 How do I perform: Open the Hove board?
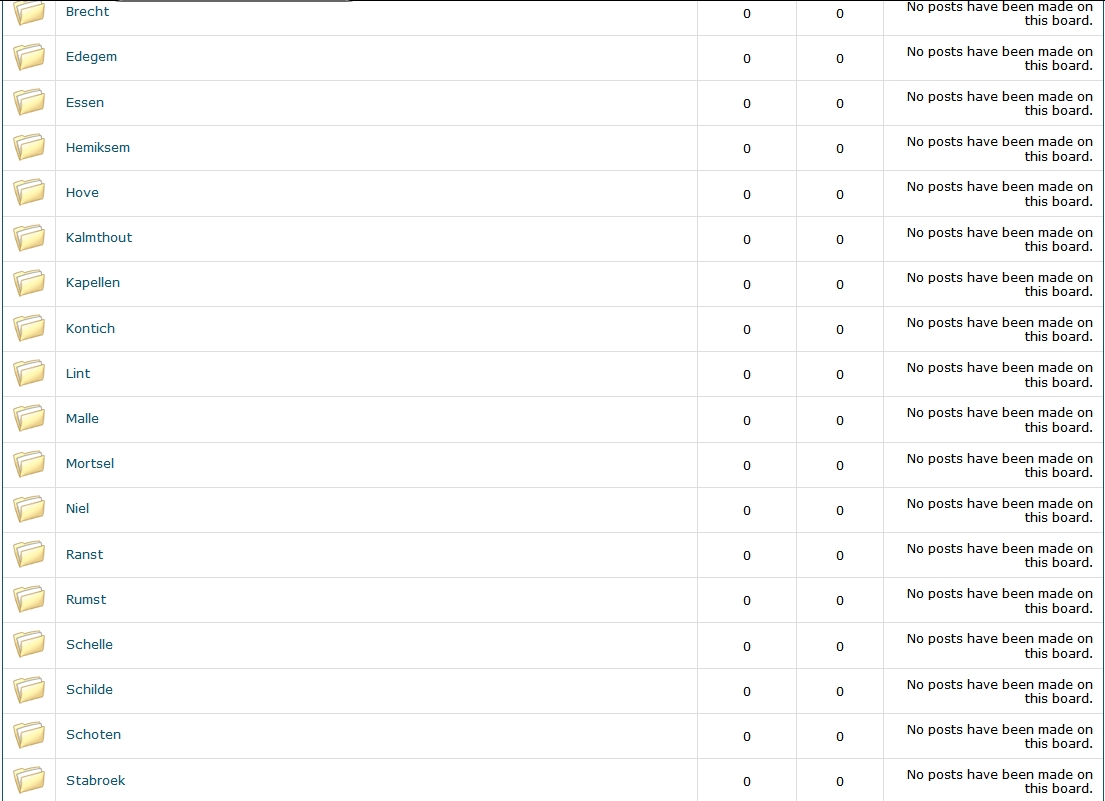pos(82,193)
